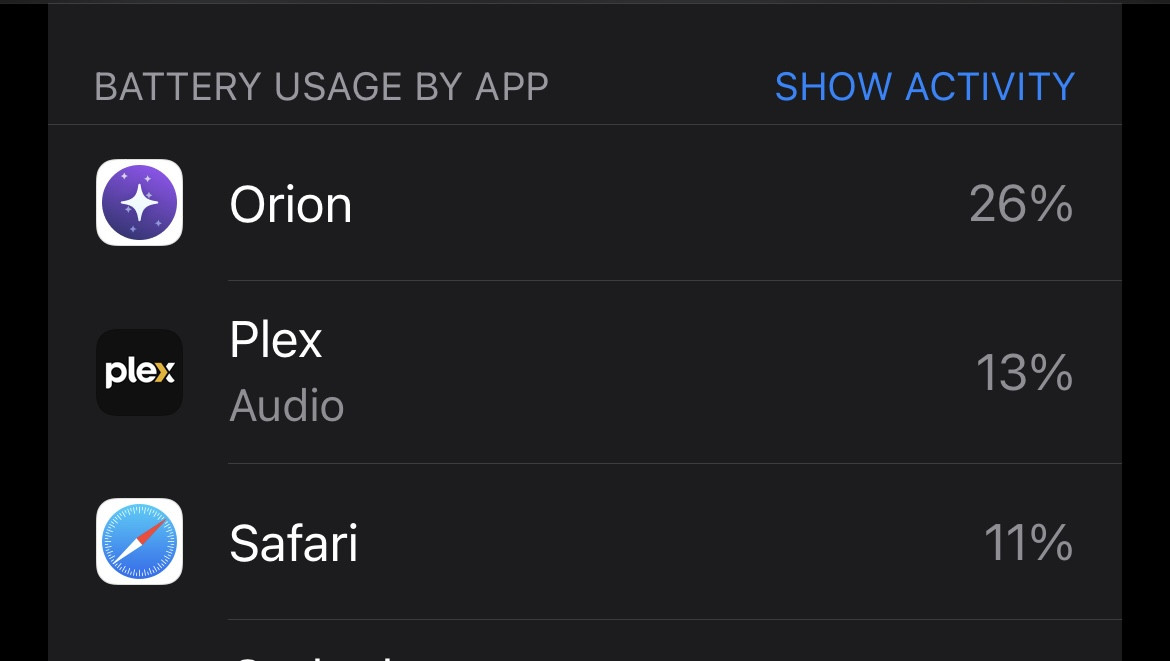
Task: Show activity for battery usage
Action: pos(924,87)
